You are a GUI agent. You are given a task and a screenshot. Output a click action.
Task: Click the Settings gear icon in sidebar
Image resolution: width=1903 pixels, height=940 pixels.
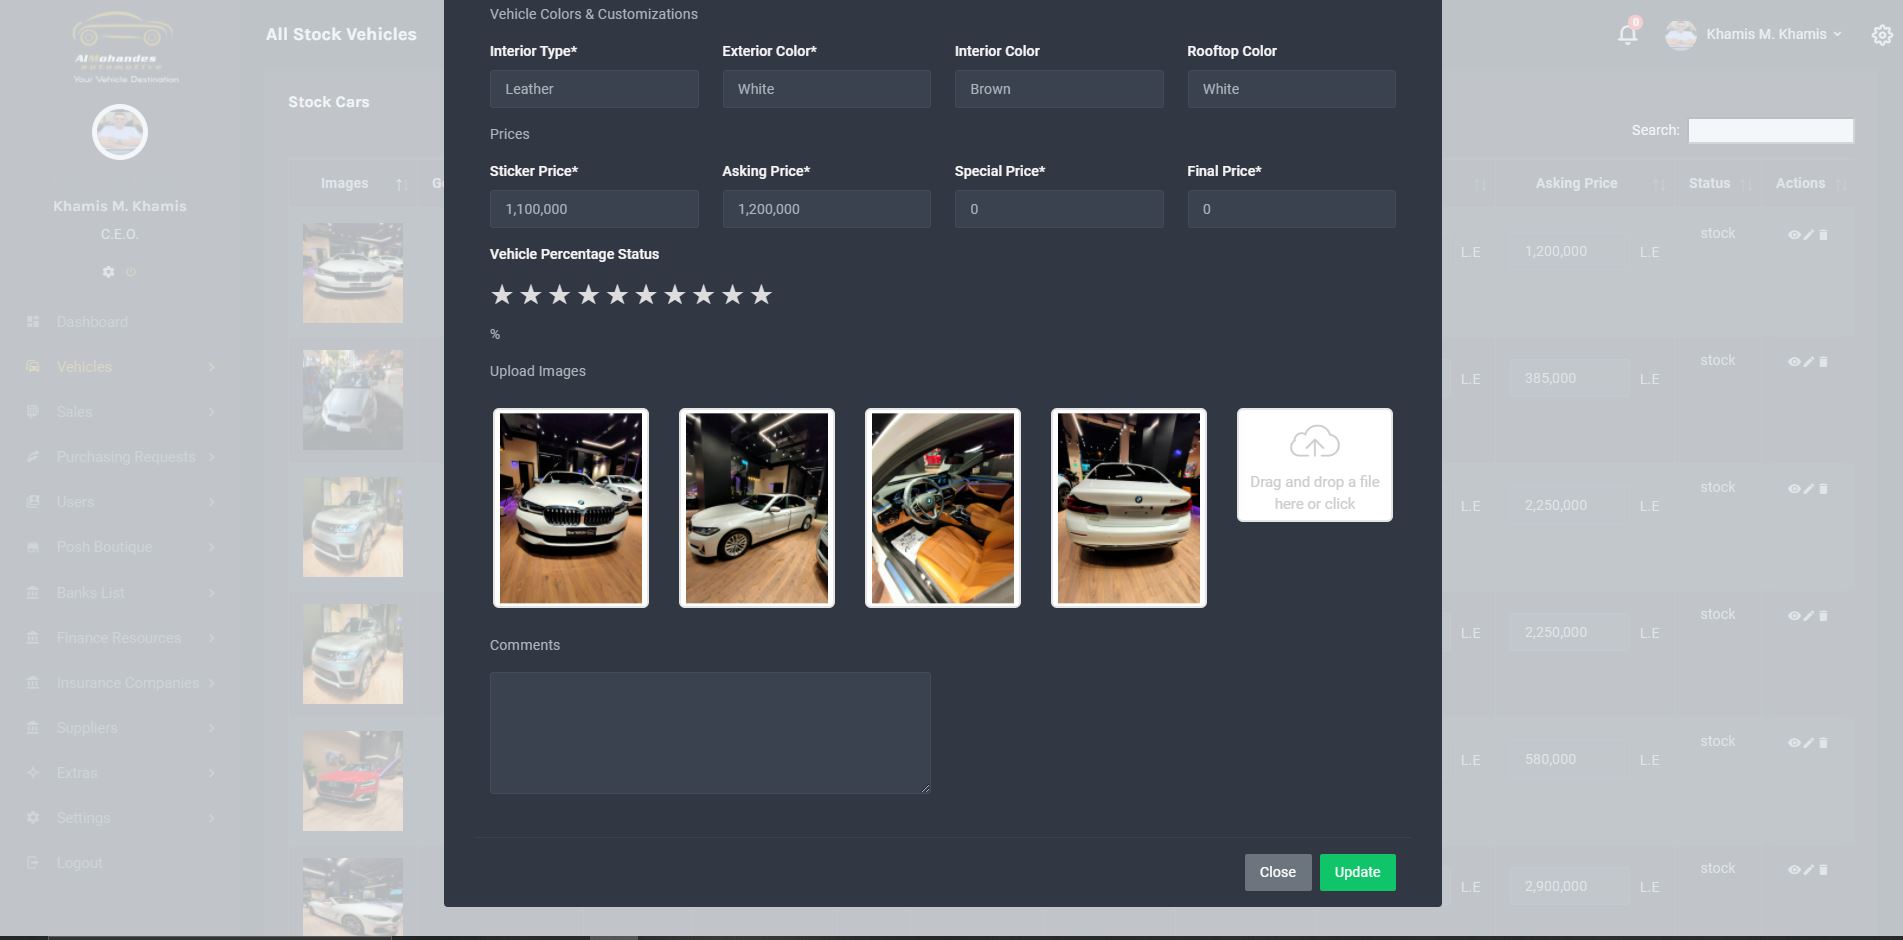33,818
